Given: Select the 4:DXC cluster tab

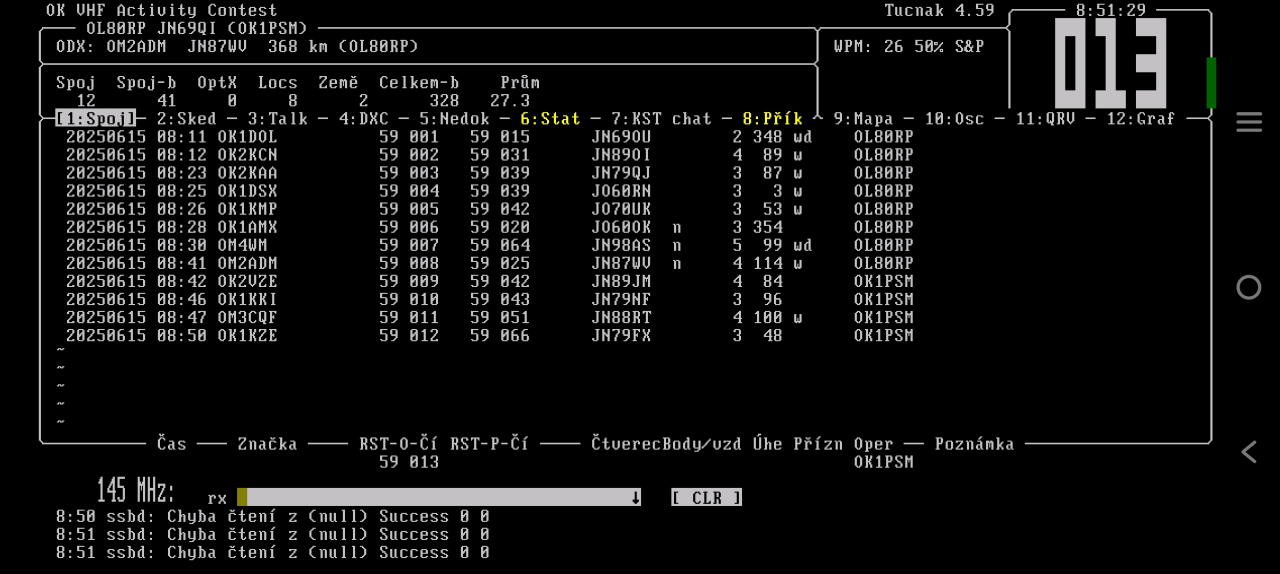Looking at the screenshot, I should pyautogui.click(x=363, y=119).
